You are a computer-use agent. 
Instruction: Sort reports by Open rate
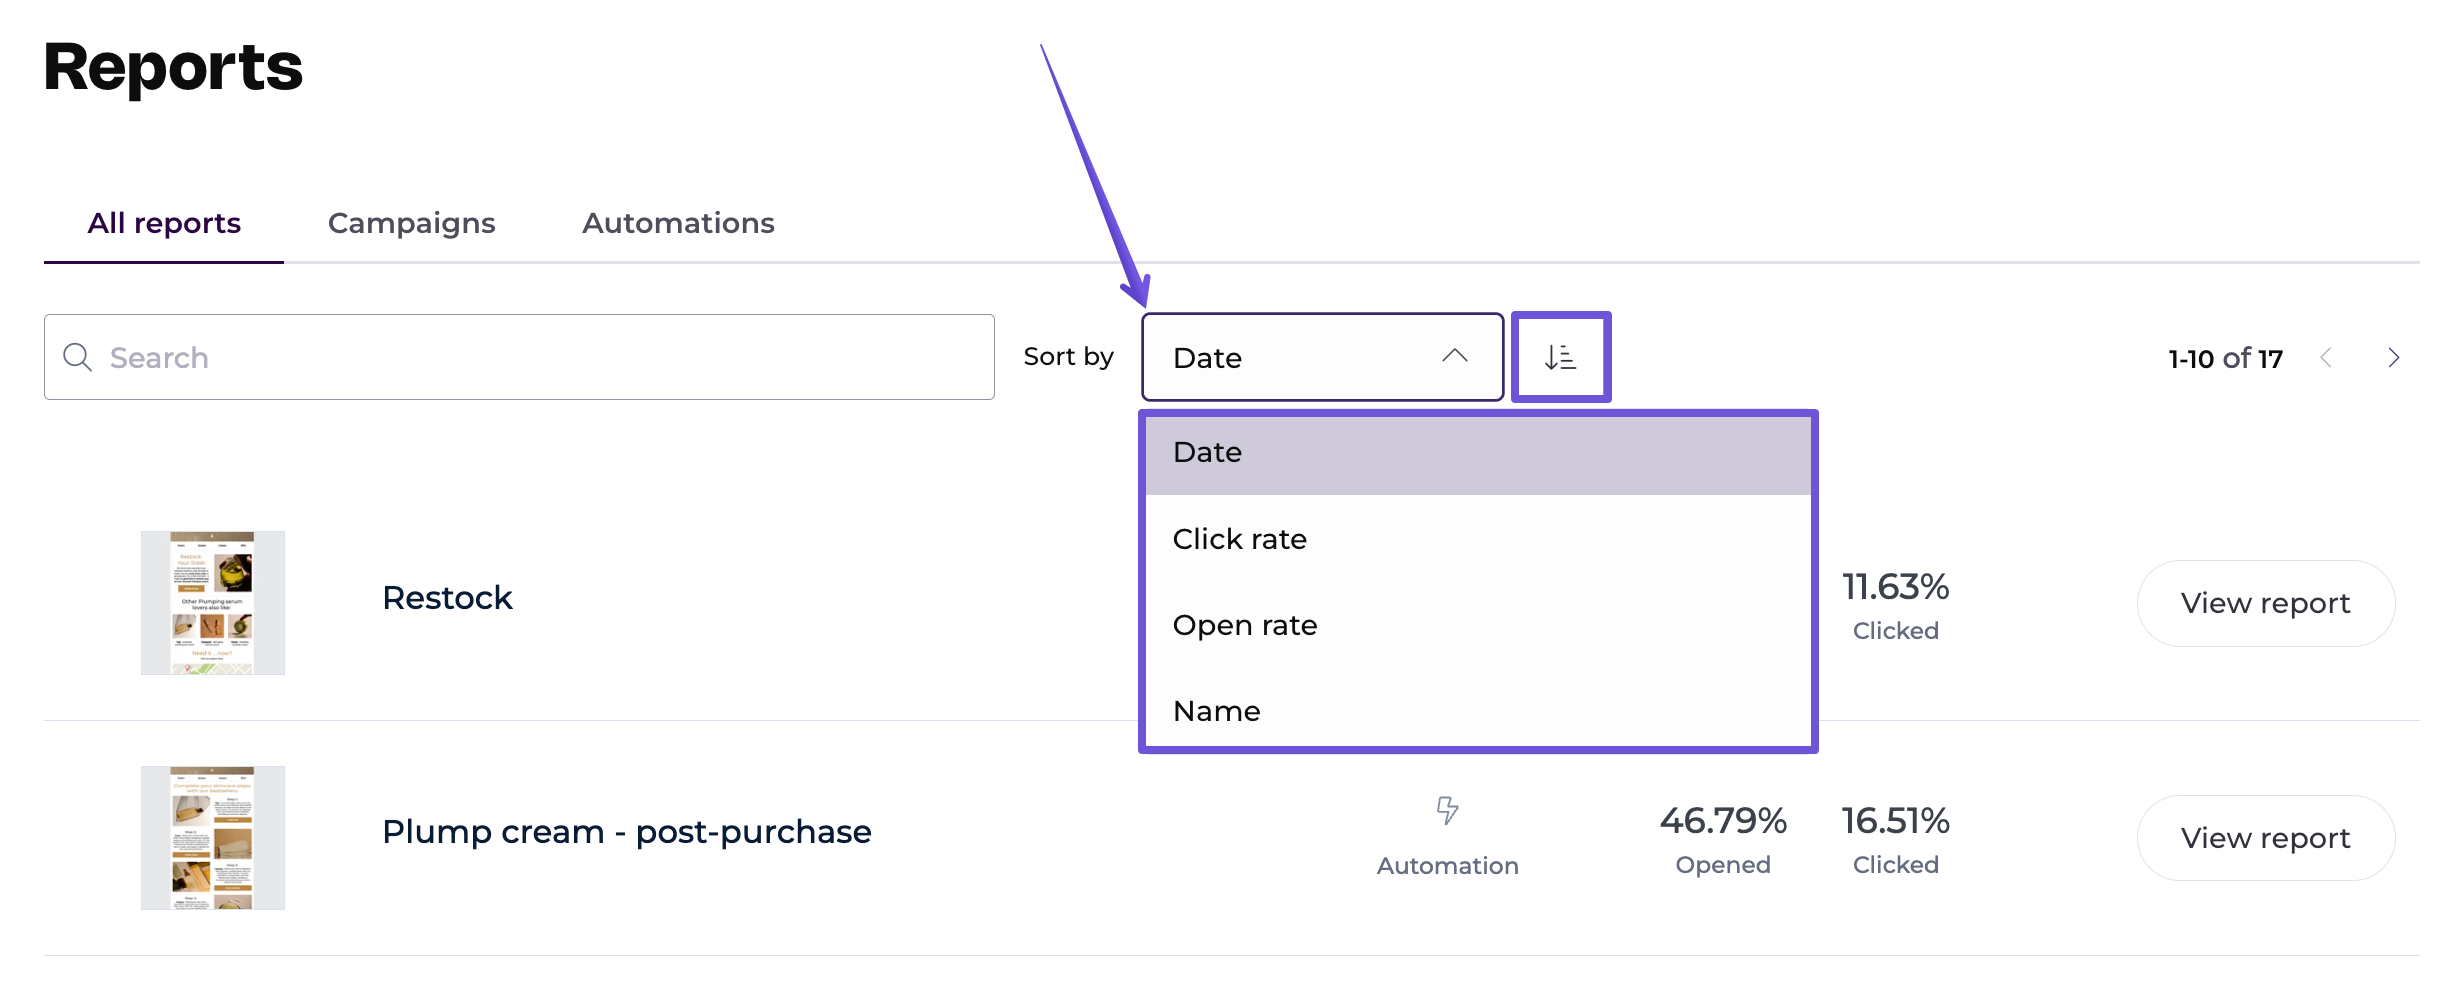(x=1477, y=625)
